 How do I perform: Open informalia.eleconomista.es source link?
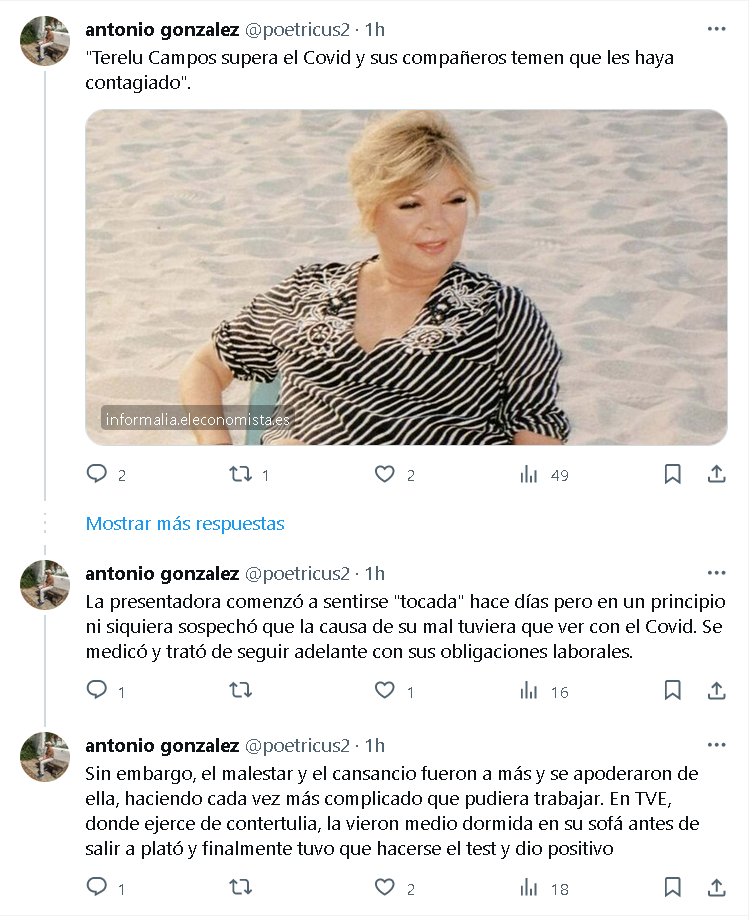click(197, 420)
